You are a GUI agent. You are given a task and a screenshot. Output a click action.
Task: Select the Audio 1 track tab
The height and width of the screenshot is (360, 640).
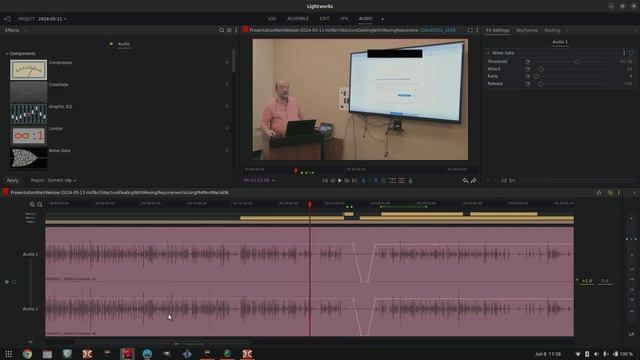pos(560,42)
